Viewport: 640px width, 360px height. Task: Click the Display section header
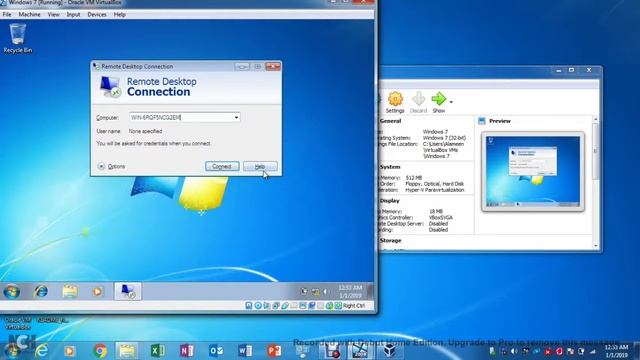[389, 201]
